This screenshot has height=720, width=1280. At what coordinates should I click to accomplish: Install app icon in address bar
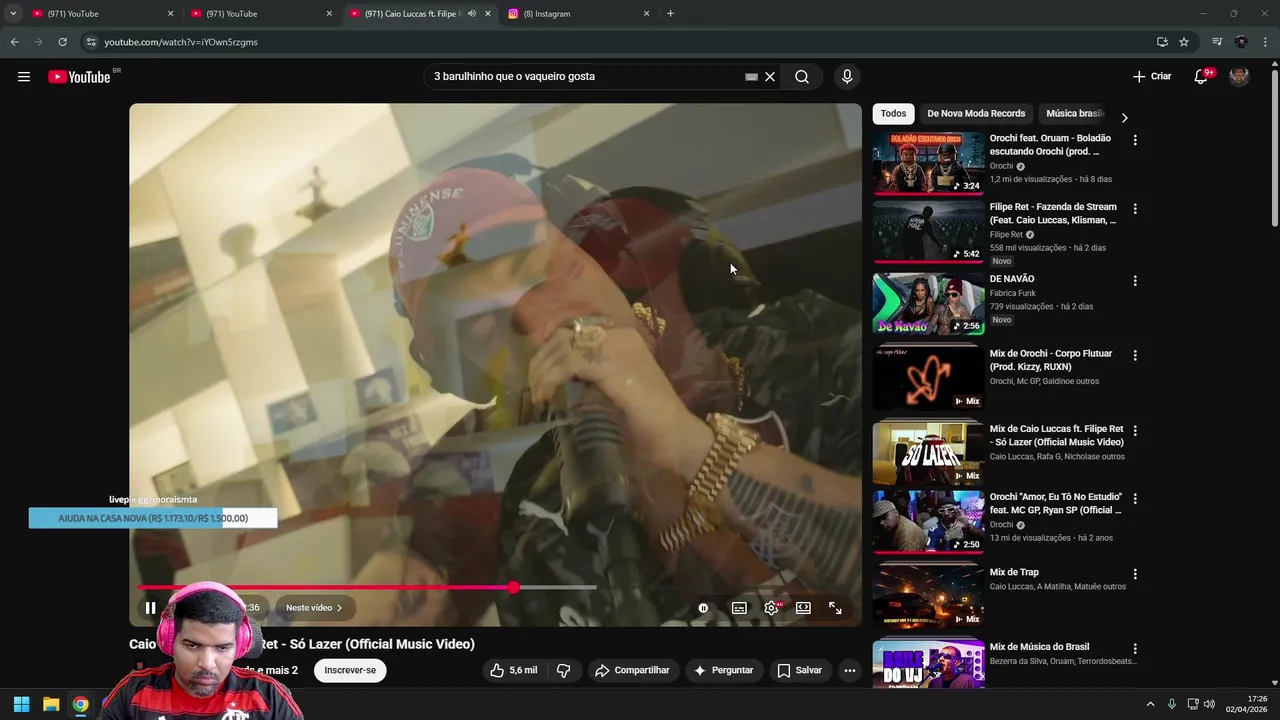pos(1162,42)
